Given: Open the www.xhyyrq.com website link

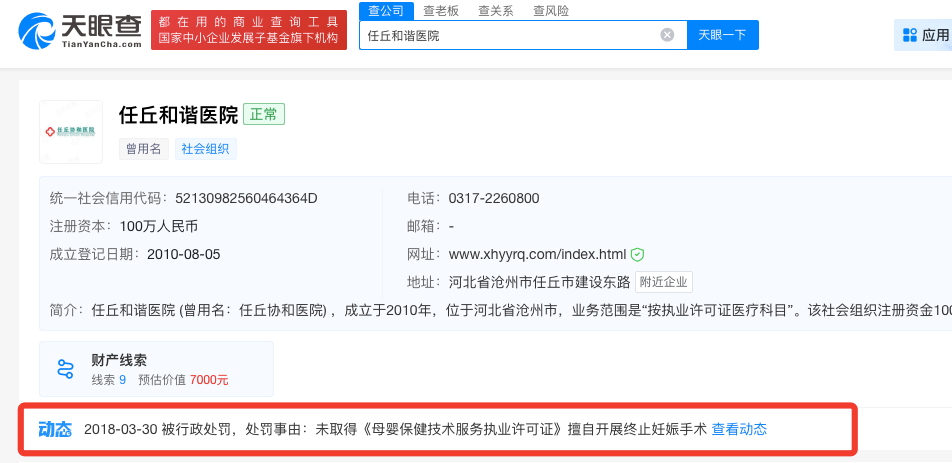Looking at the screenshot, I should pos(537,254).
